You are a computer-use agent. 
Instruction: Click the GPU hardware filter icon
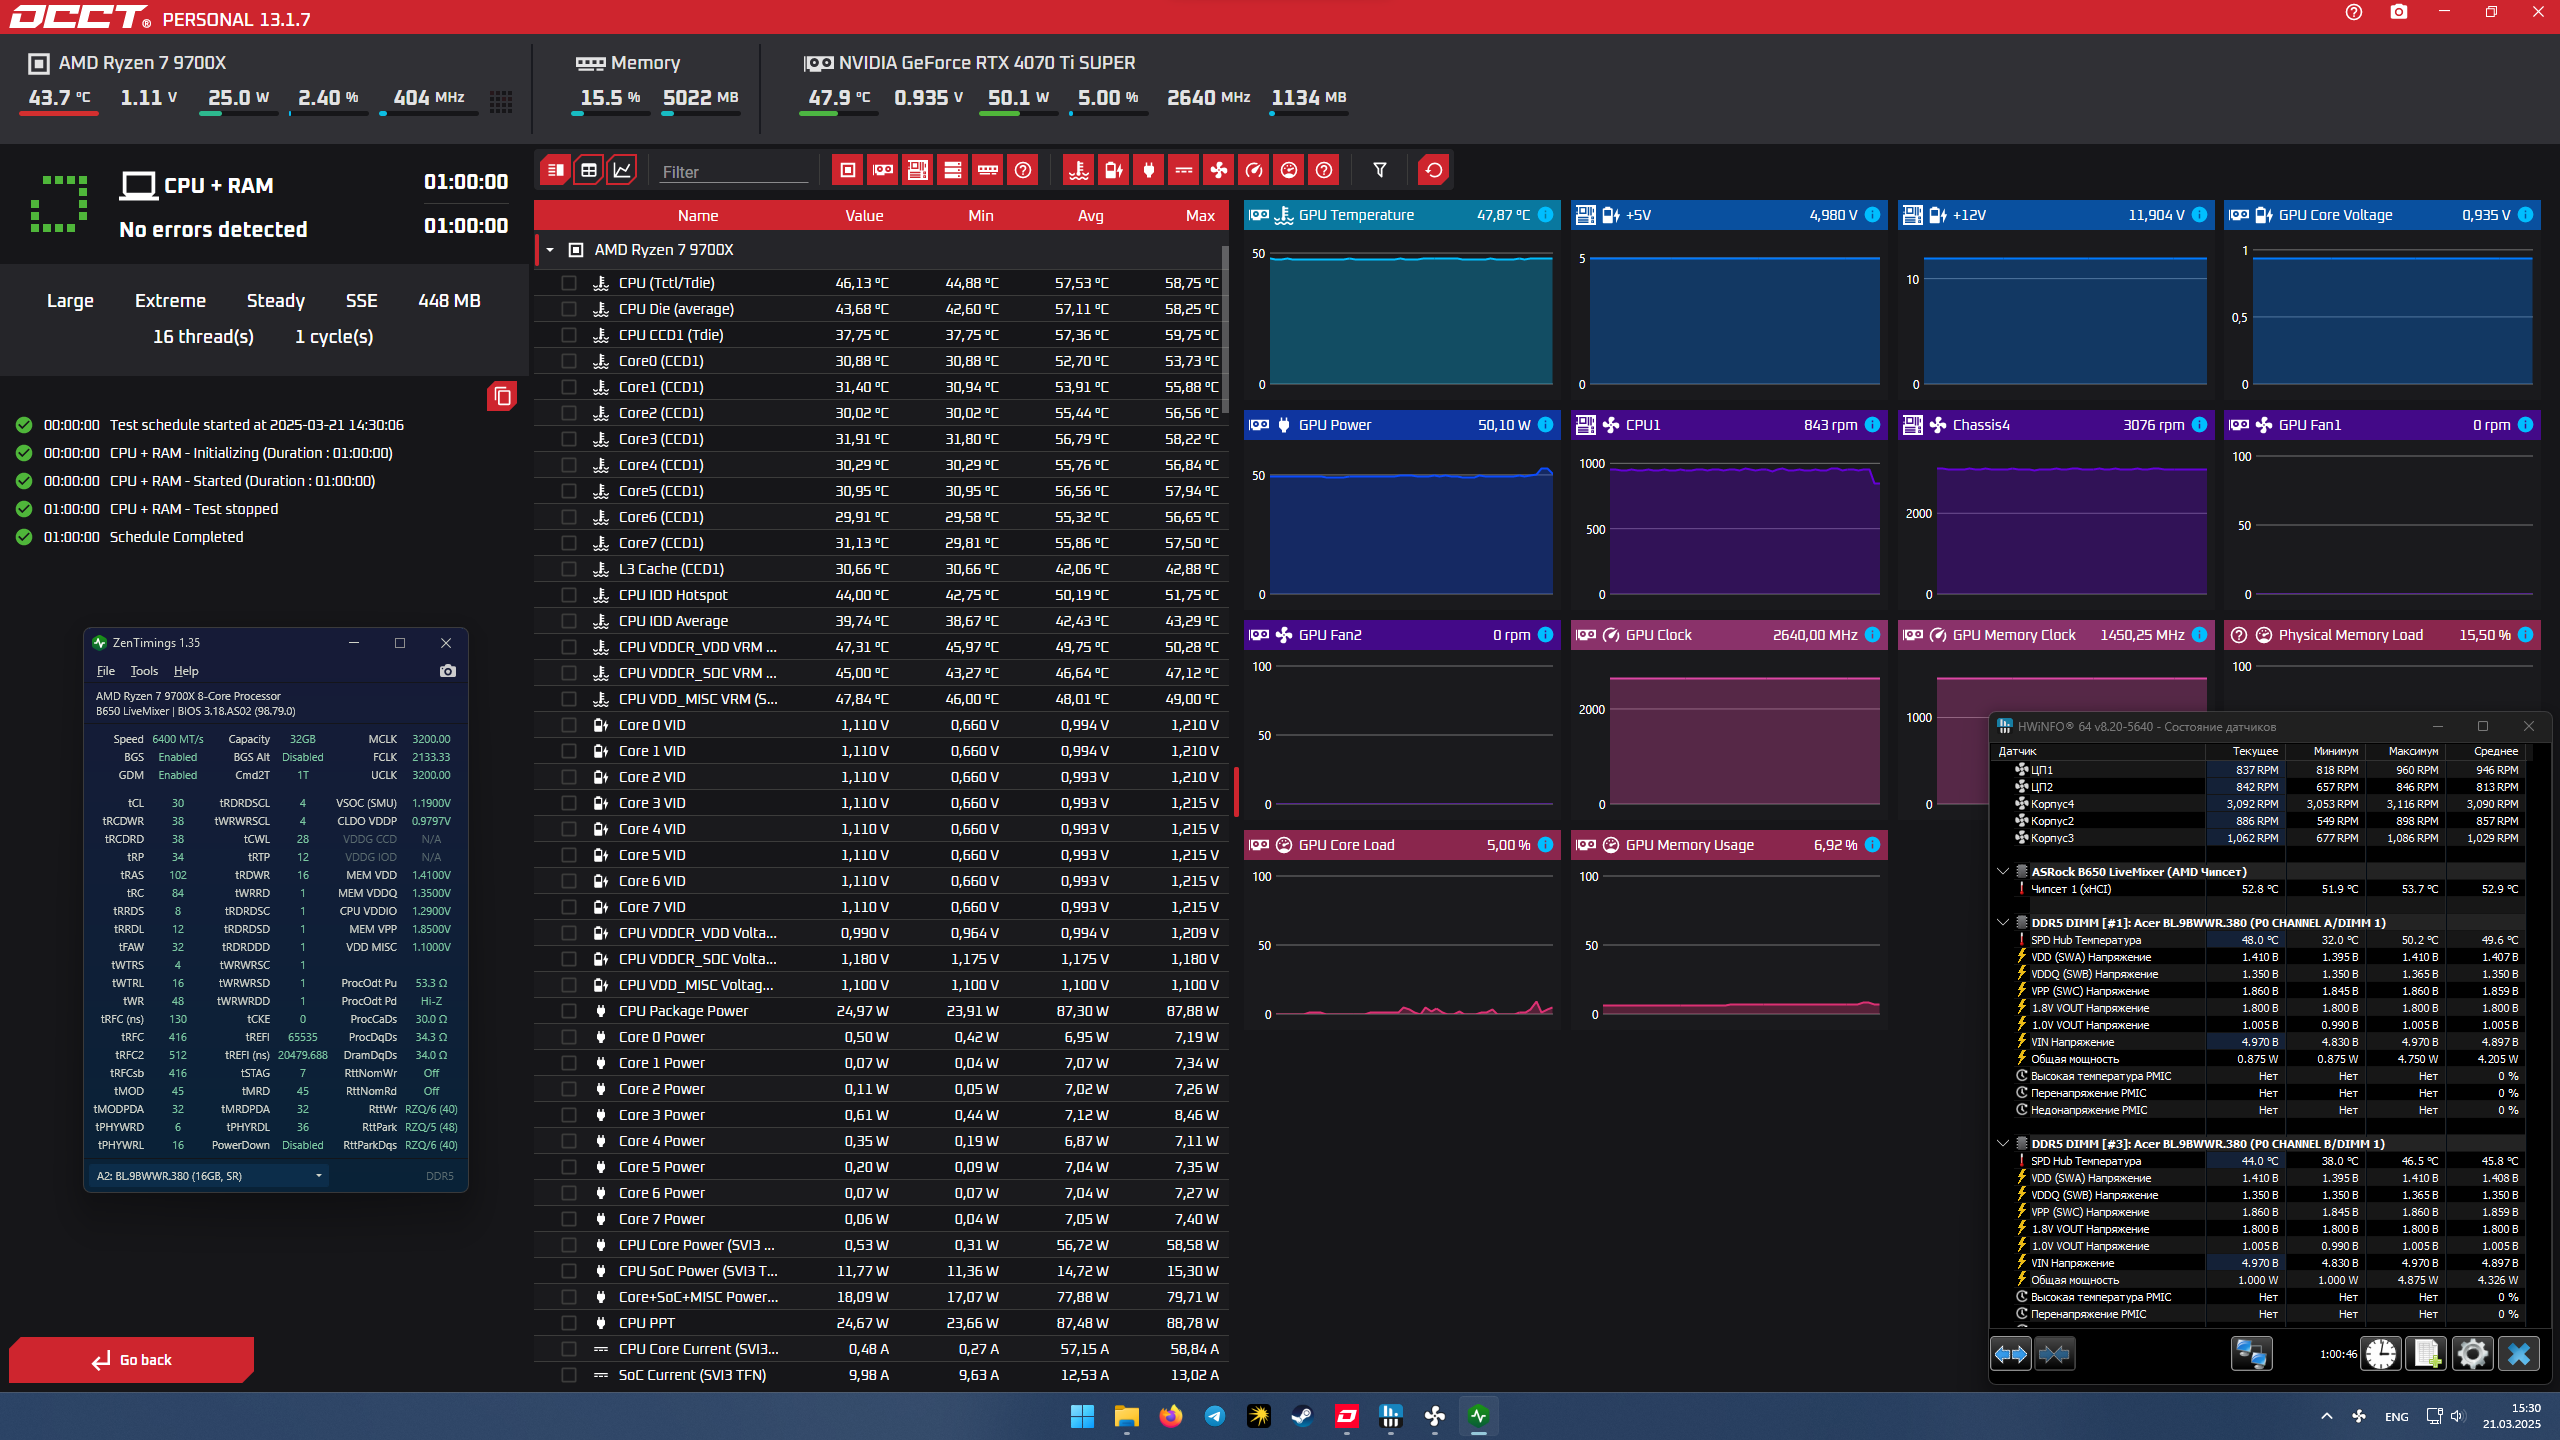click(882, 170)
